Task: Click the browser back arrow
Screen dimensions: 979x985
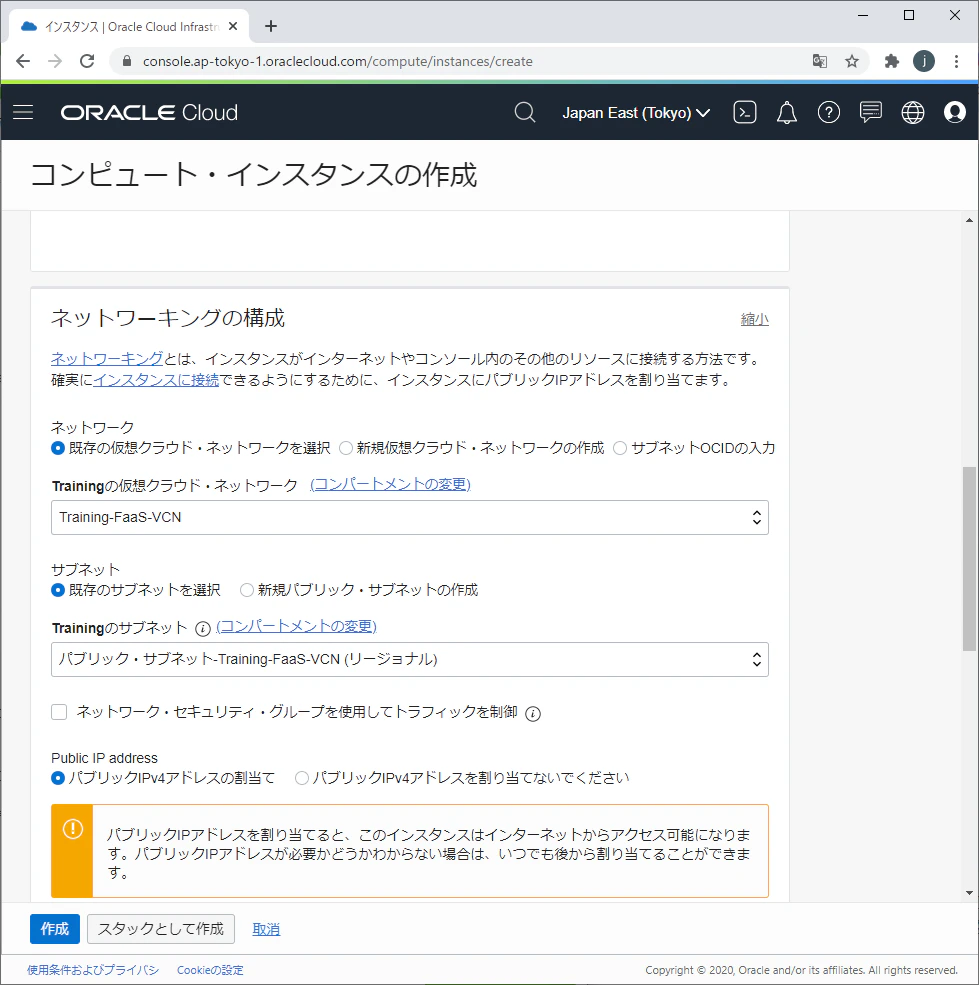Action: (23, 61)
